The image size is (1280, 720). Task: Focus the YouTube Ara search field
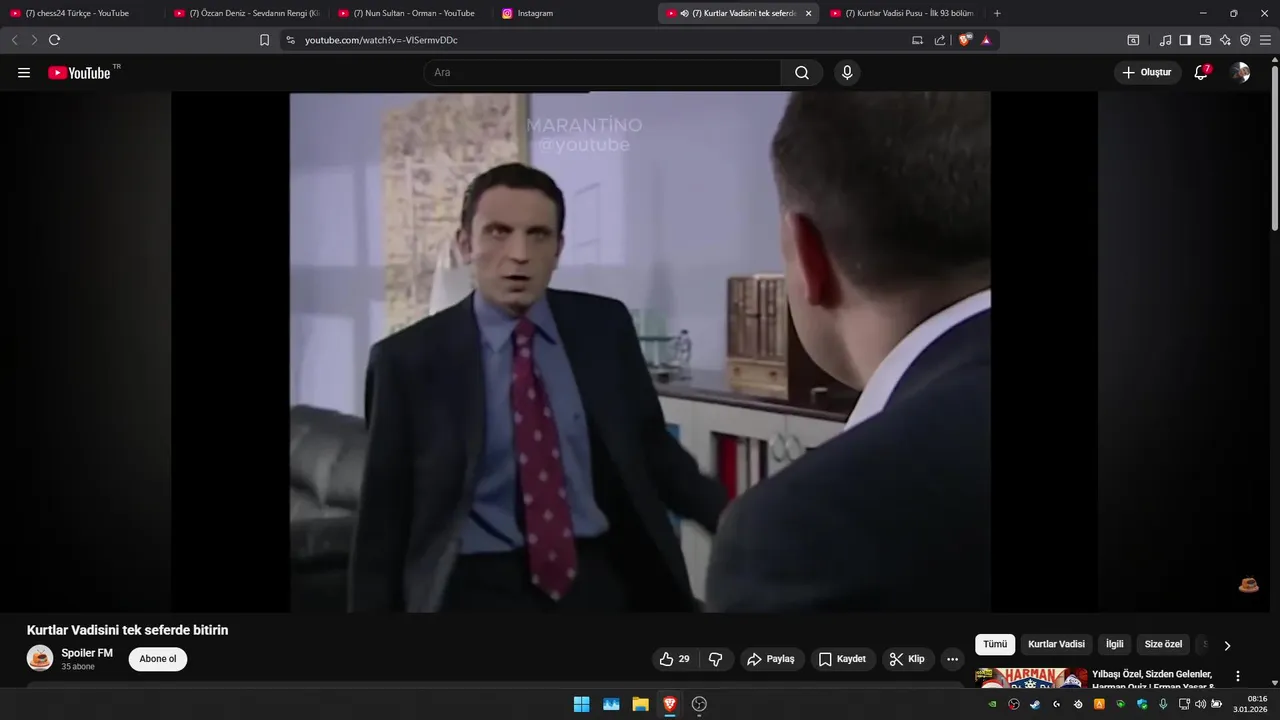(602, 72)
